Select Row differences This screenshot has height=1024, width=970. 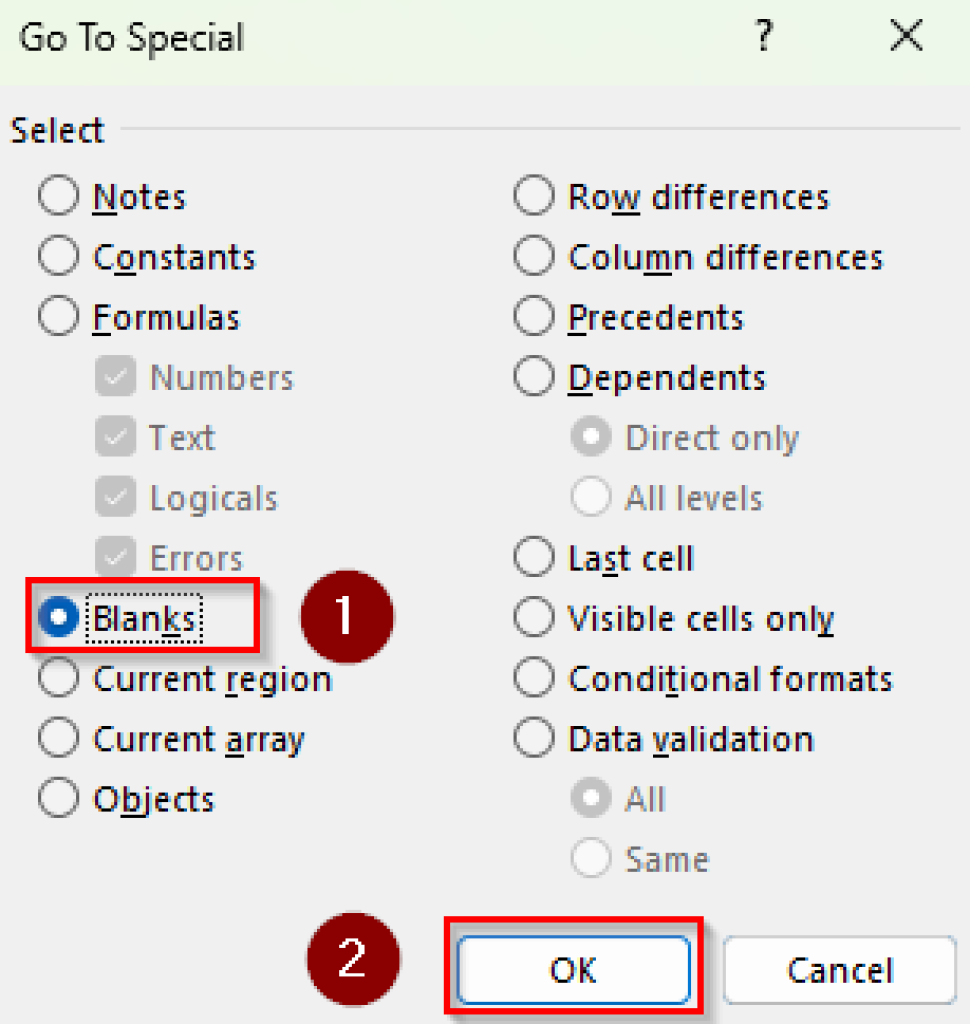534,196
